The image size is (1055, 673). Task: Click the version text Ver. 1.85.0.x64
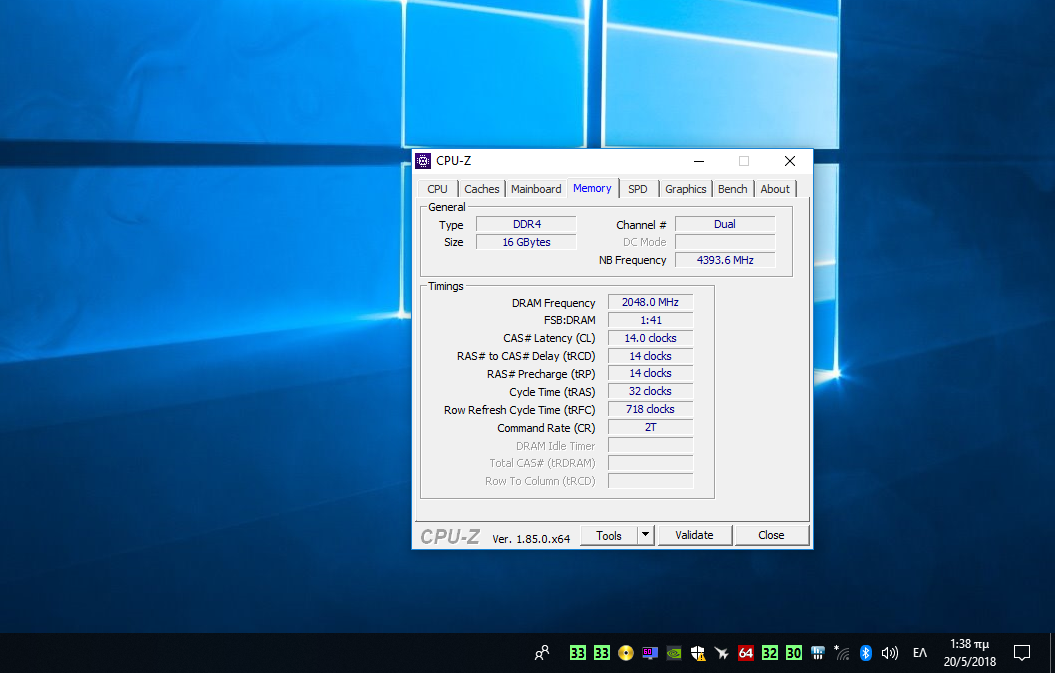coord(531,538)
